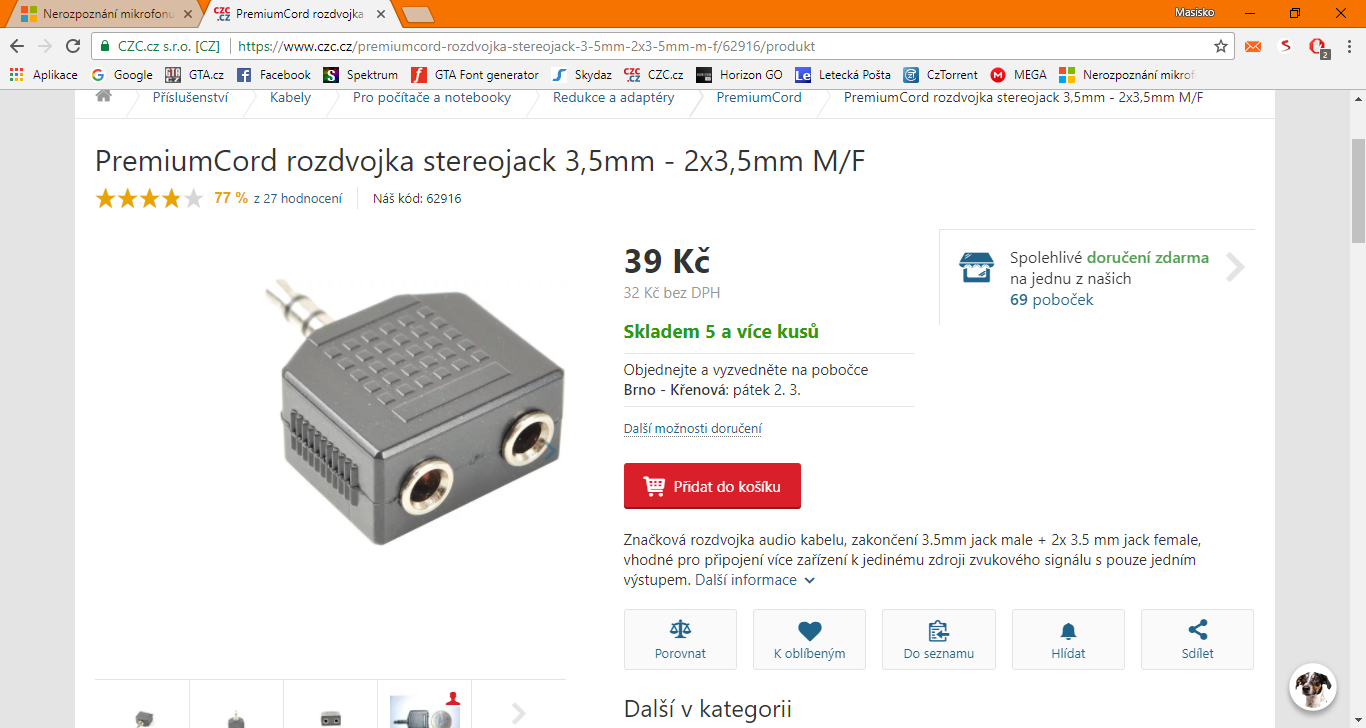Click the Do seznamu list icon
The width and height of the screenshot is (1366, 728).
coord(938,630)
